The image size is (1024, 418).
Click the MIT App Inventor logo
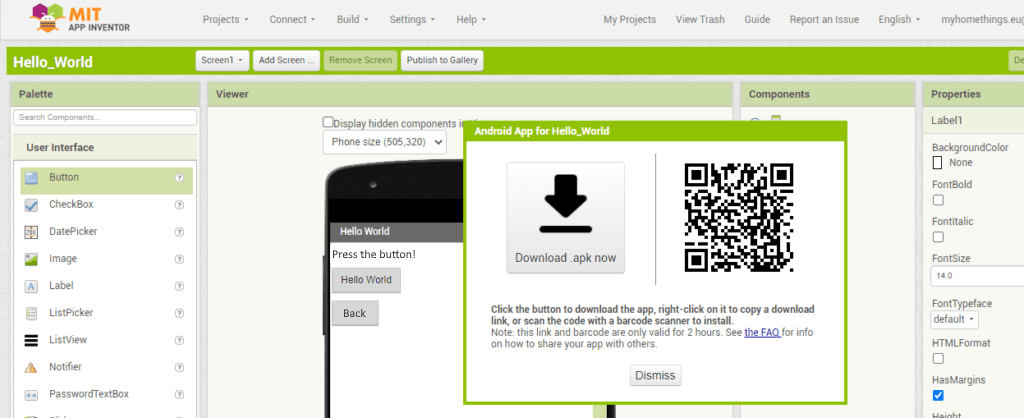click(80, 18)
